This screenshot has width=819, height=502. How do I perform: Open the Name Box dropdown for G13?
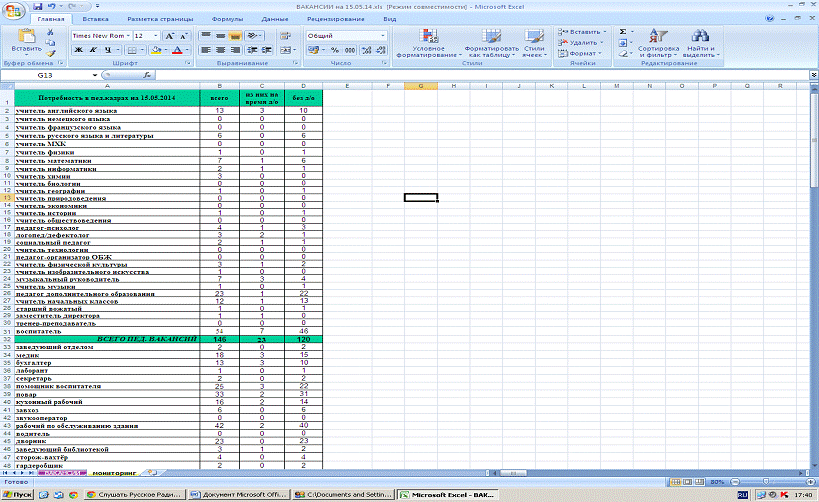95,75
